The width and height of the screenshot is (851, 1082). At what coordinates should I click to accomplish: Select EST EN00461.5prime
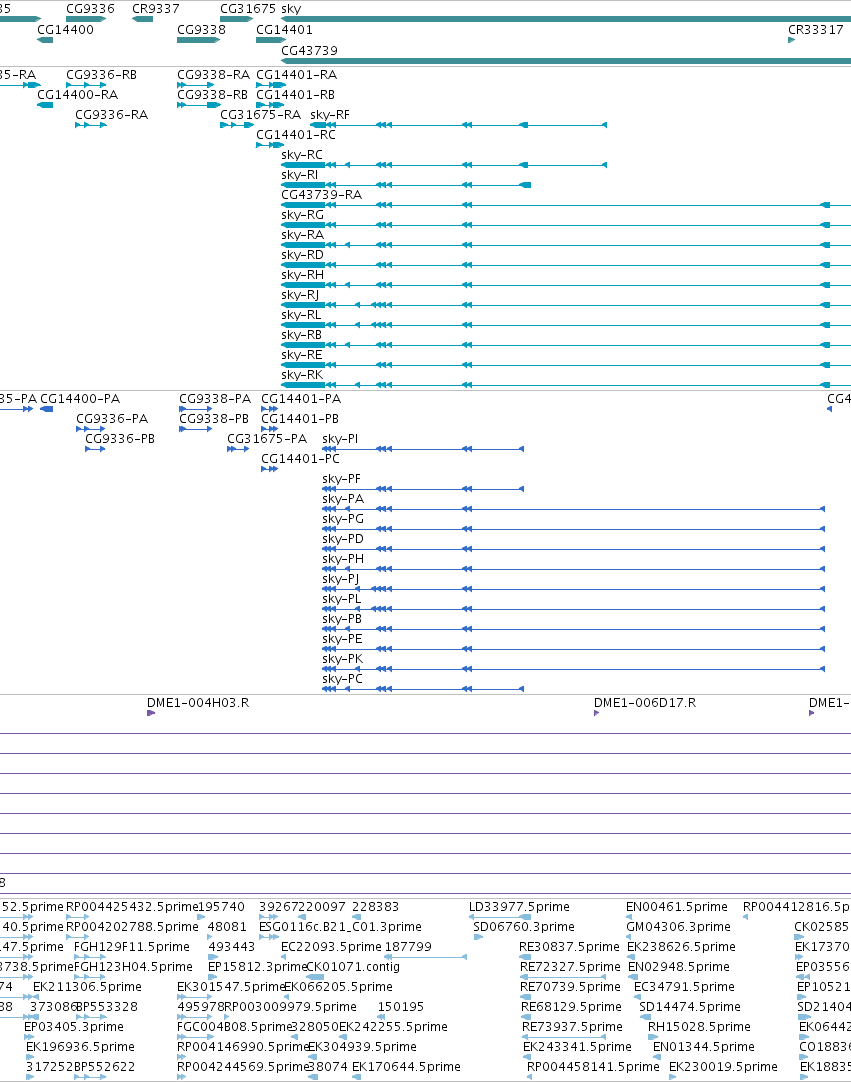(x=676, y=907)
